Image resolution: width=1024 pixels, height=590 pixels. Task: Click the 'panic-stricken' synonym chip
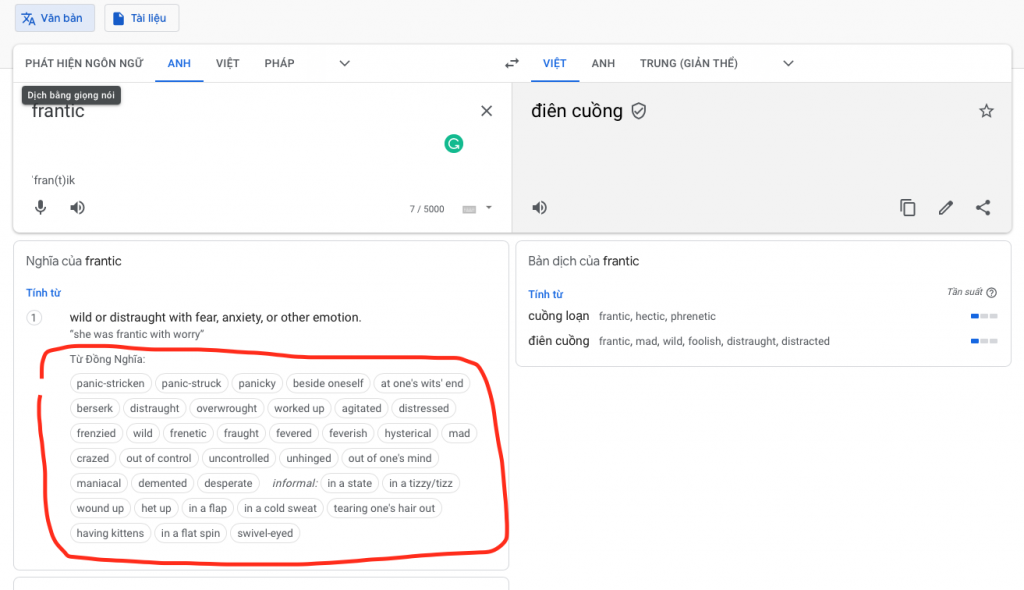click(x=111, y=383)
